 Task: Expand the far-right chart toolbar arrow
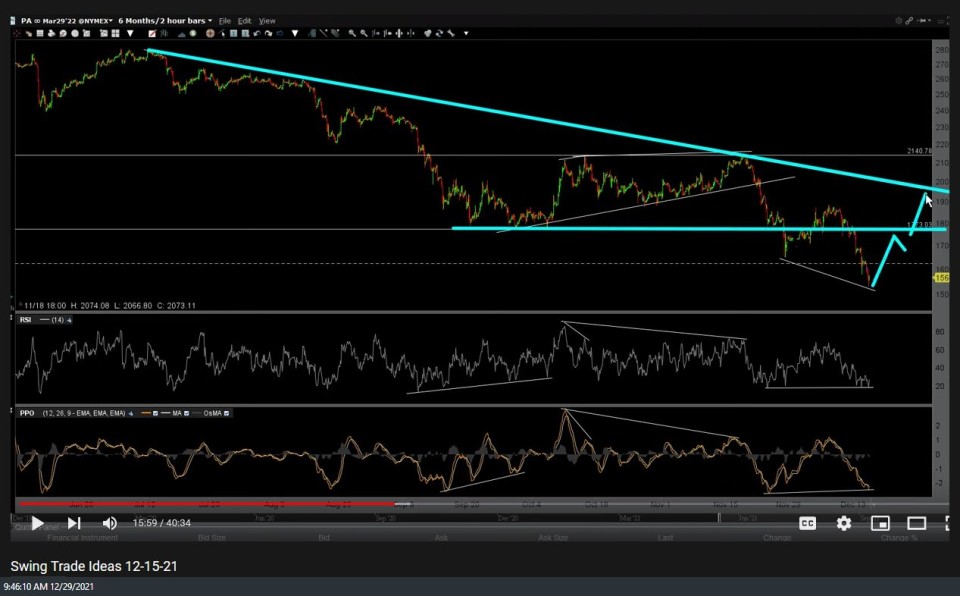pos(465,33)
